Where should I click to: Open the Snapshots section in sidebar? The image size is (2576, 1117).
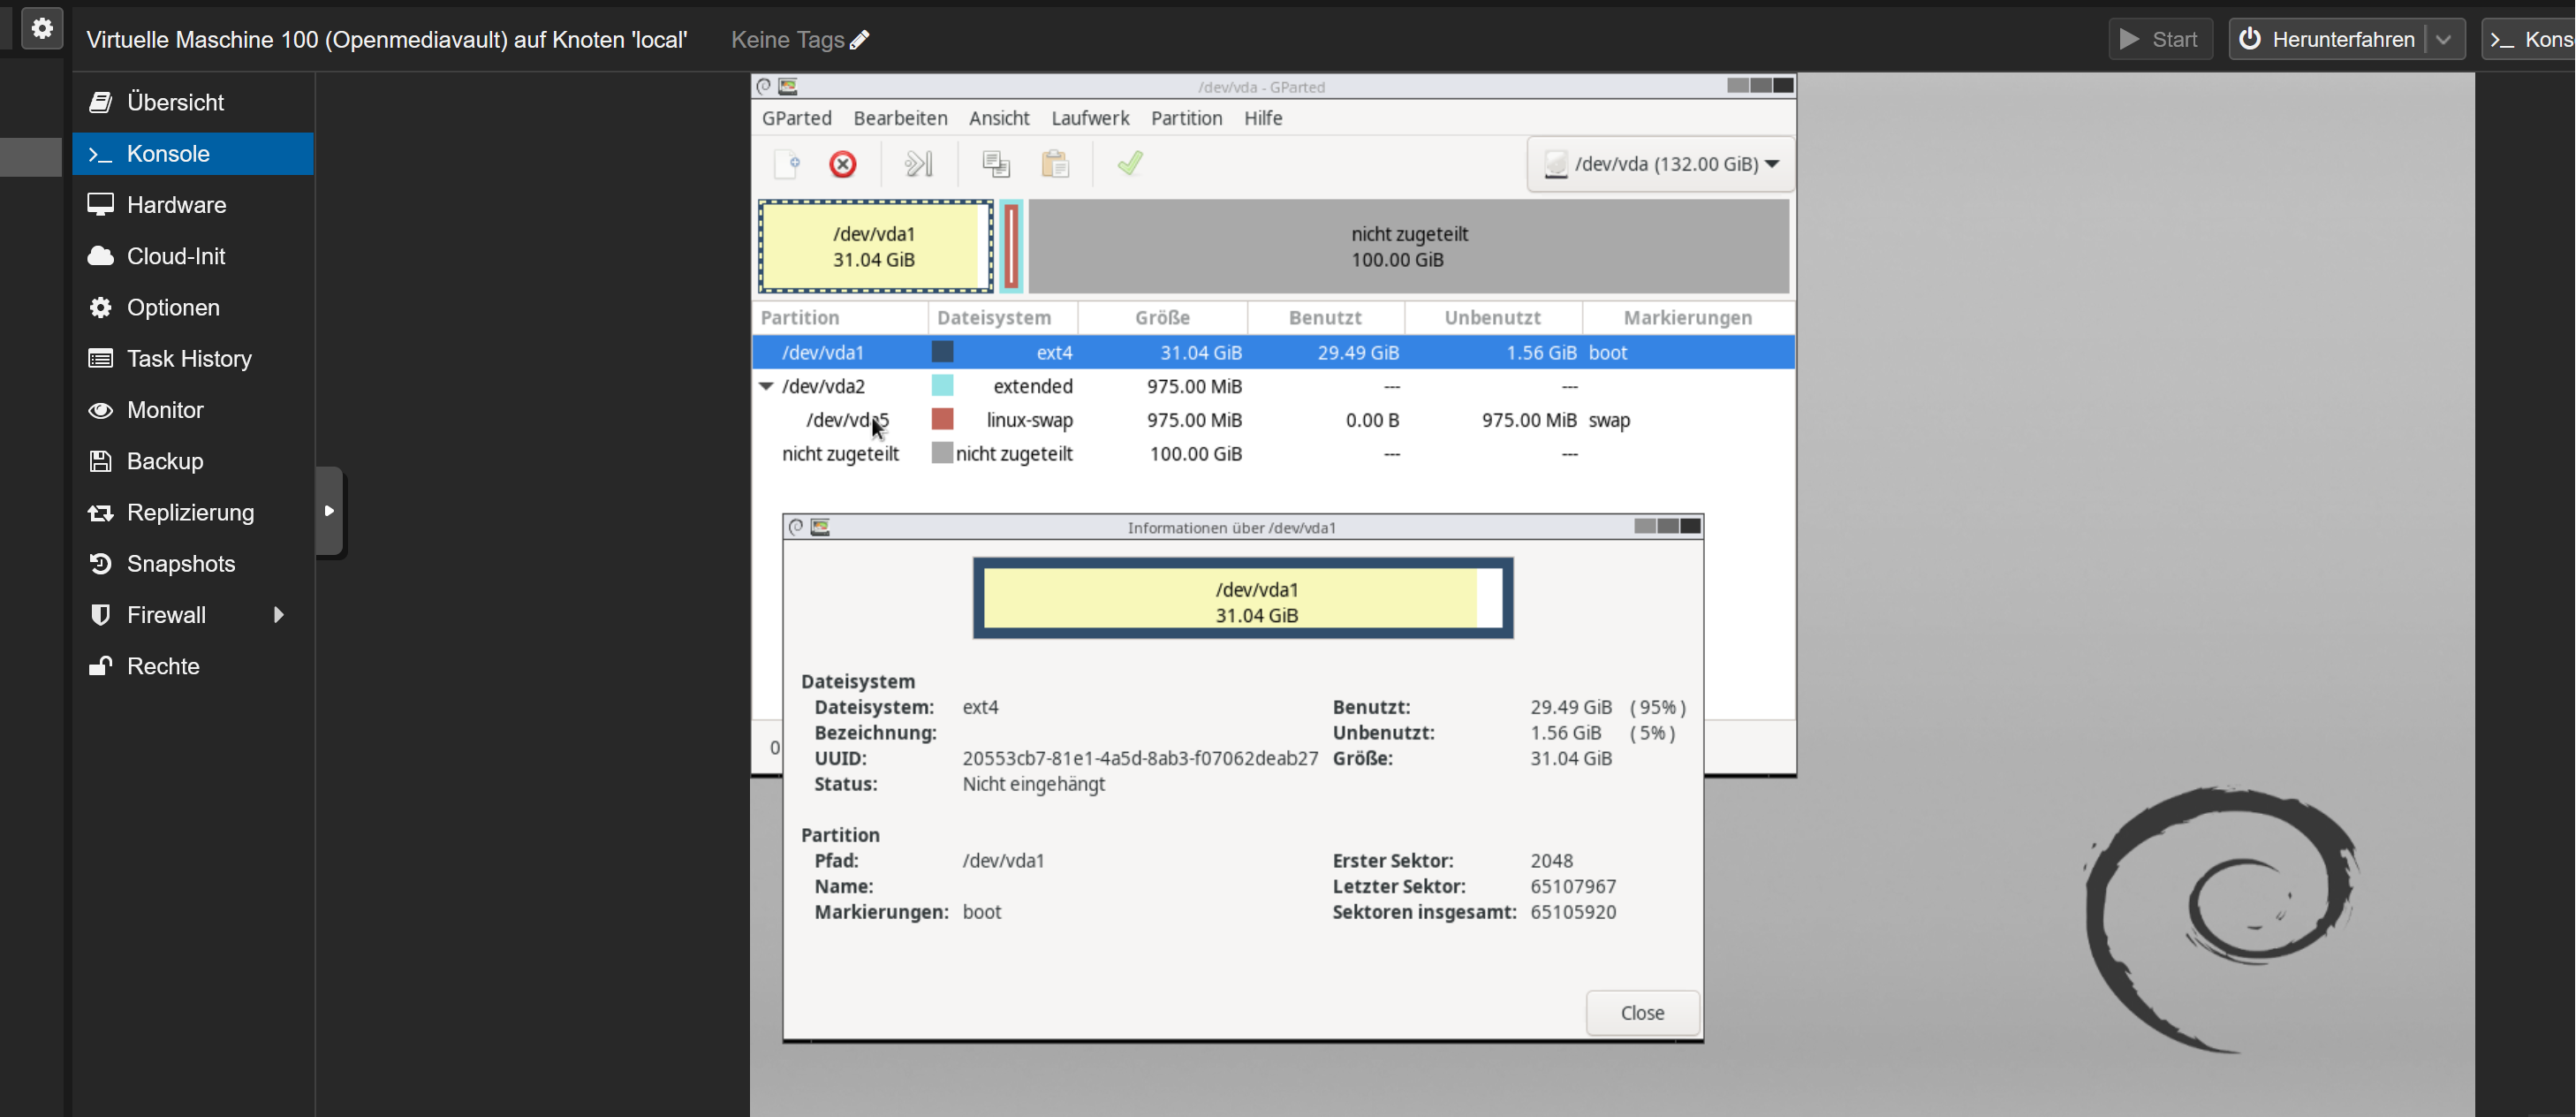pyautogui.click(x=181, y=564)
